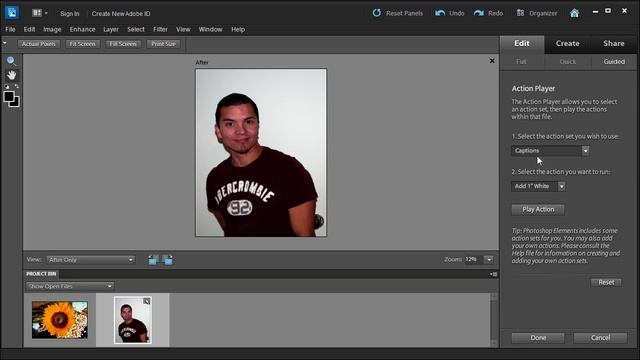Open the Organizer

pyautogui.click(x=537, y=13)
